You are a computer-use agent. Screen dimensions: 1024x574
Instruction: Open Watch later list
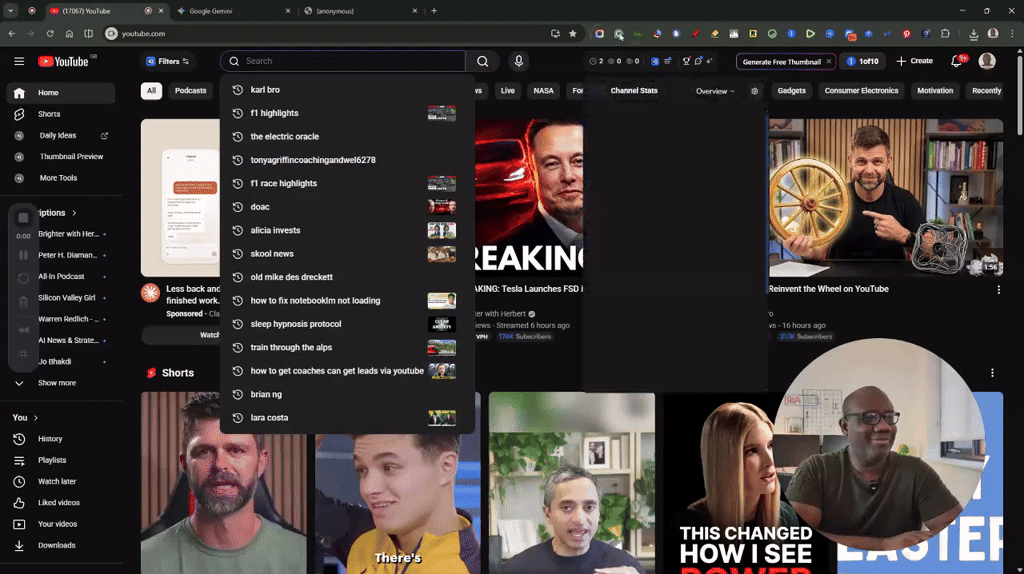coord(61,482)
